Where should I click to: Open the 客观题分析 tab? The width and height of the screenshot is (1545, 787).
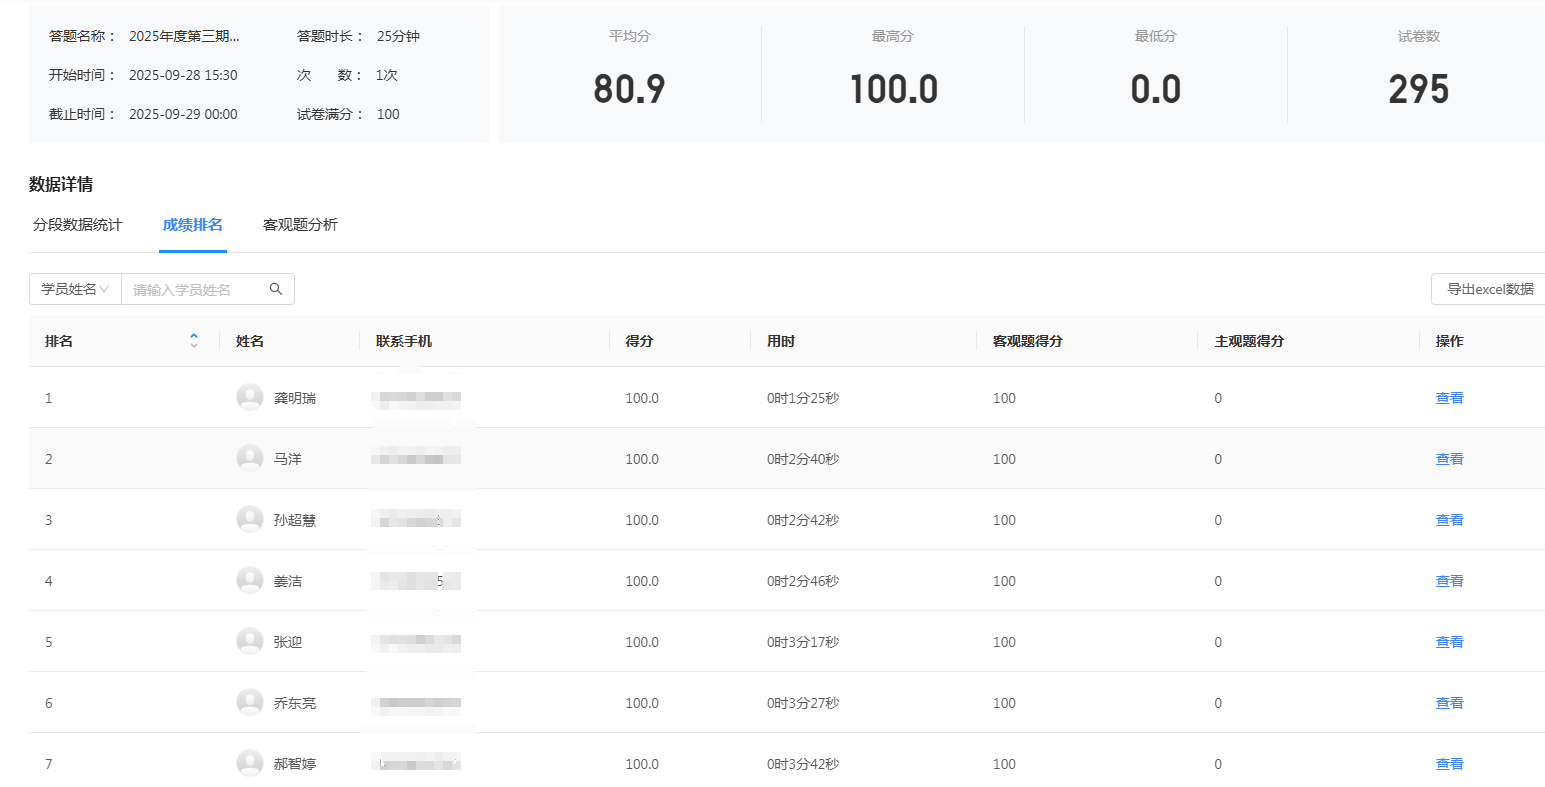pyautogui.click(x=300, y=225)
